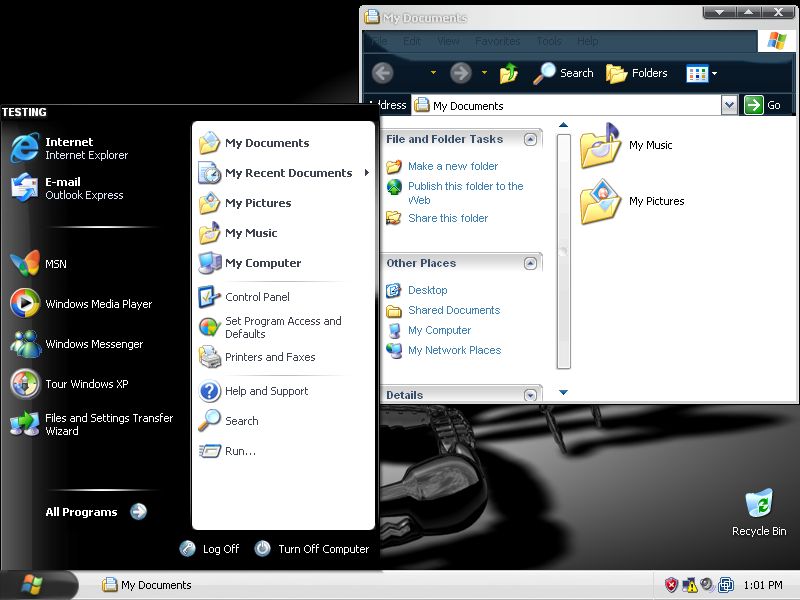Open My Pictures in Start menu
Image resolution: width=800 pixels, height=600 pixels.
tap(245, 203)
